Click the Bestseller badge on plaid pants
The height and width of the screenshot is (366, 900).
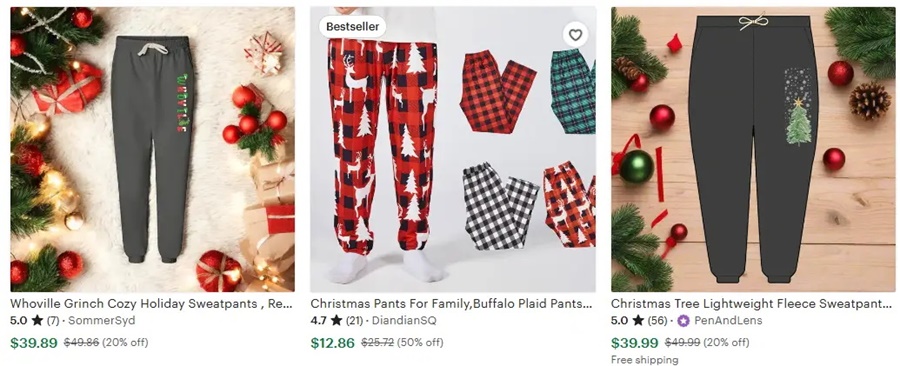click(x=352, y=26)
